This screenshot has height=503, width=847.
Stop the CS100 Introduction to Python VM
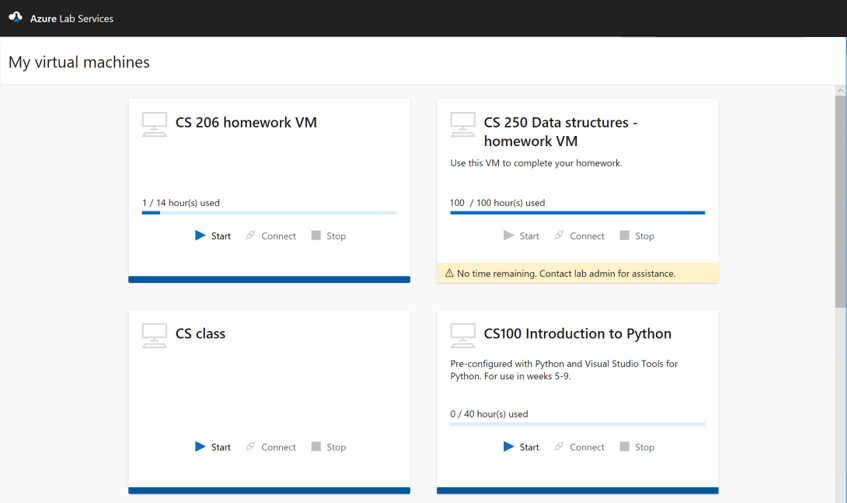636,447
